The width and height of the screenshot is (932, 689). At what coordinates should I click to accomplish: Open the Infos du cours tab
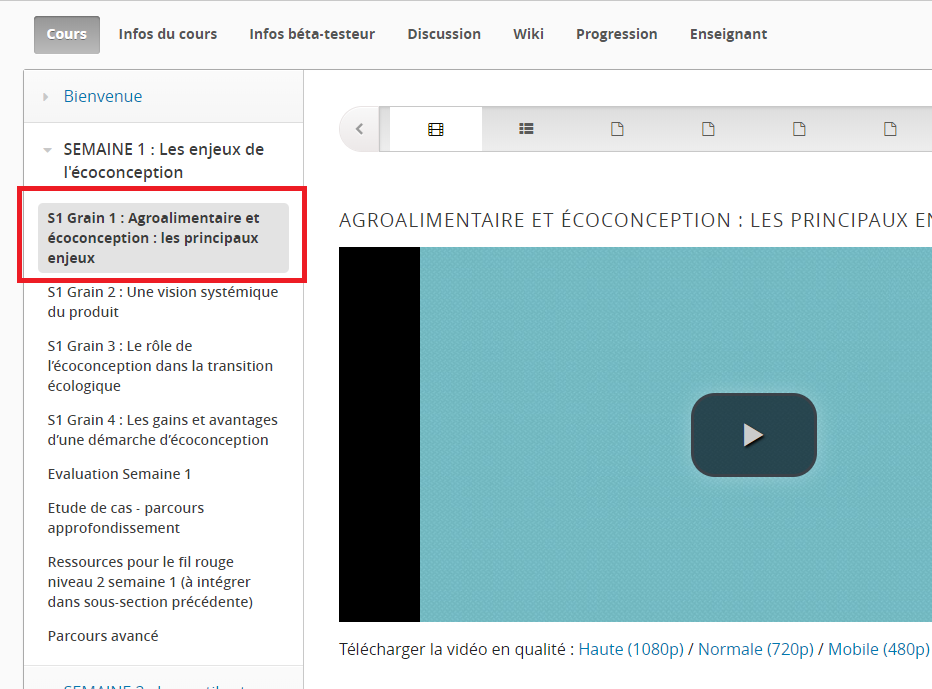167,34
